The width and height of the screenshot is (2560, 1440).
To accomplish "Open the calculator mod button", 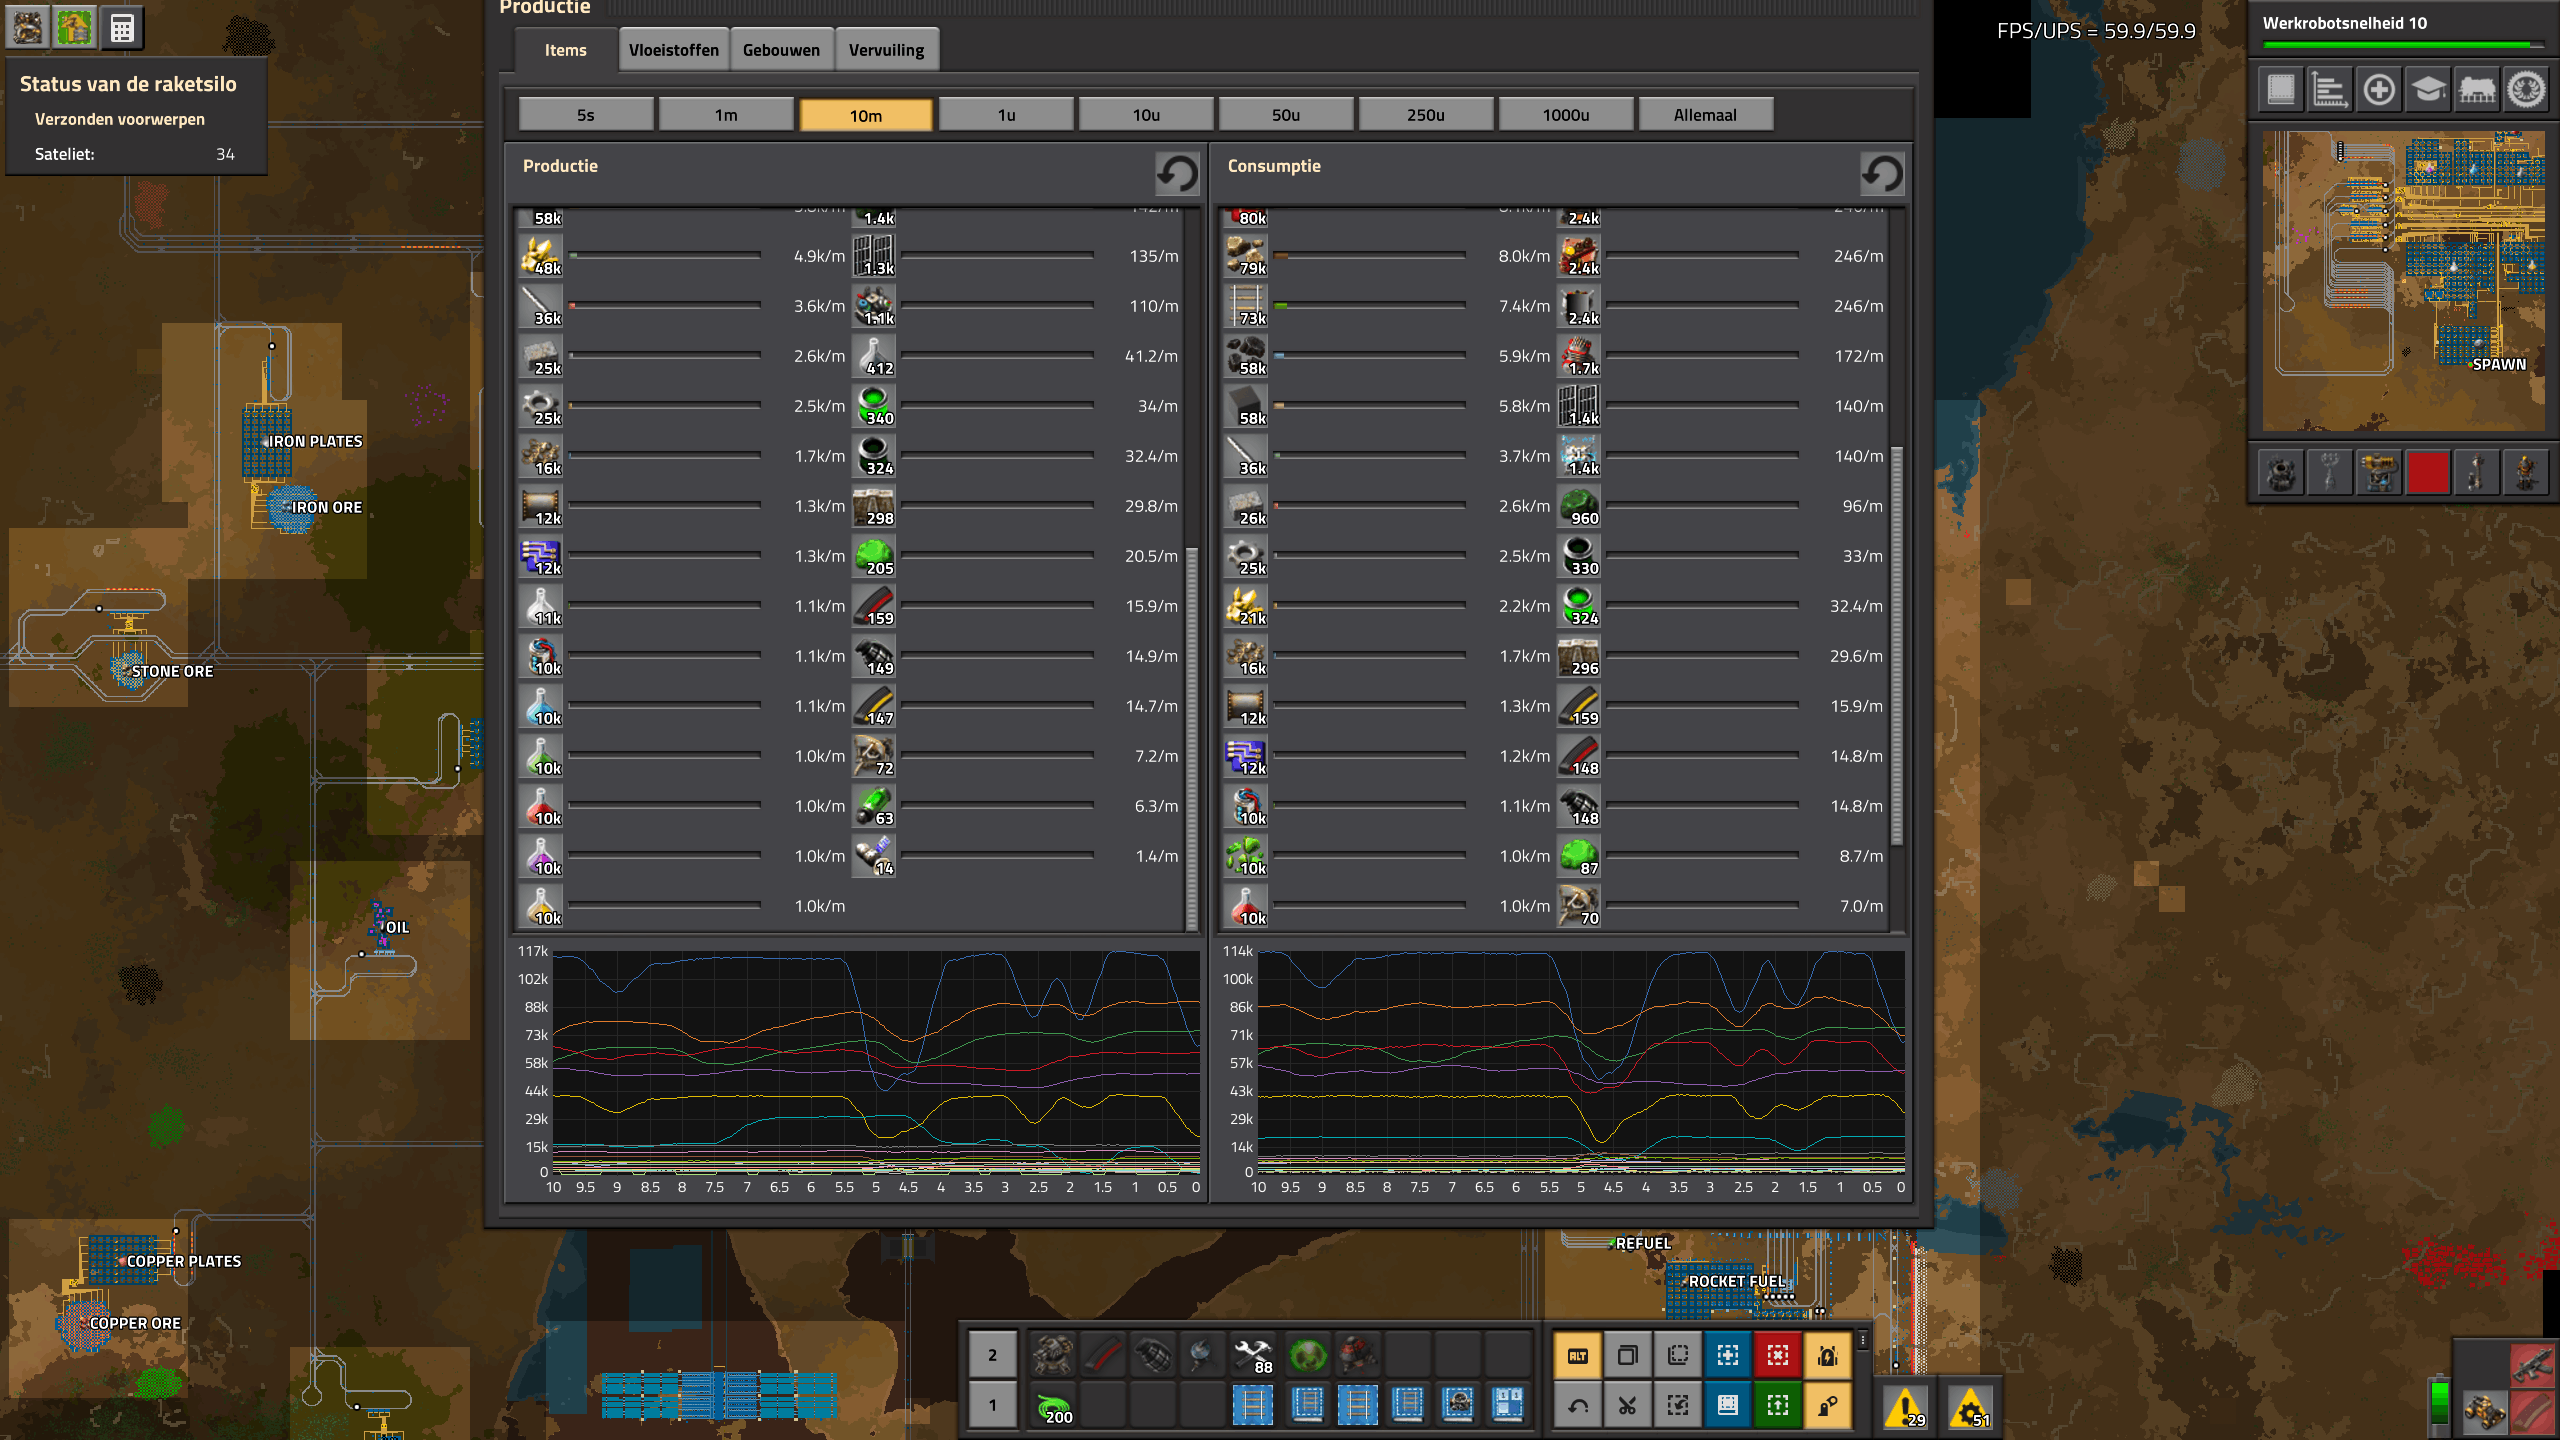I will point(122,28).
